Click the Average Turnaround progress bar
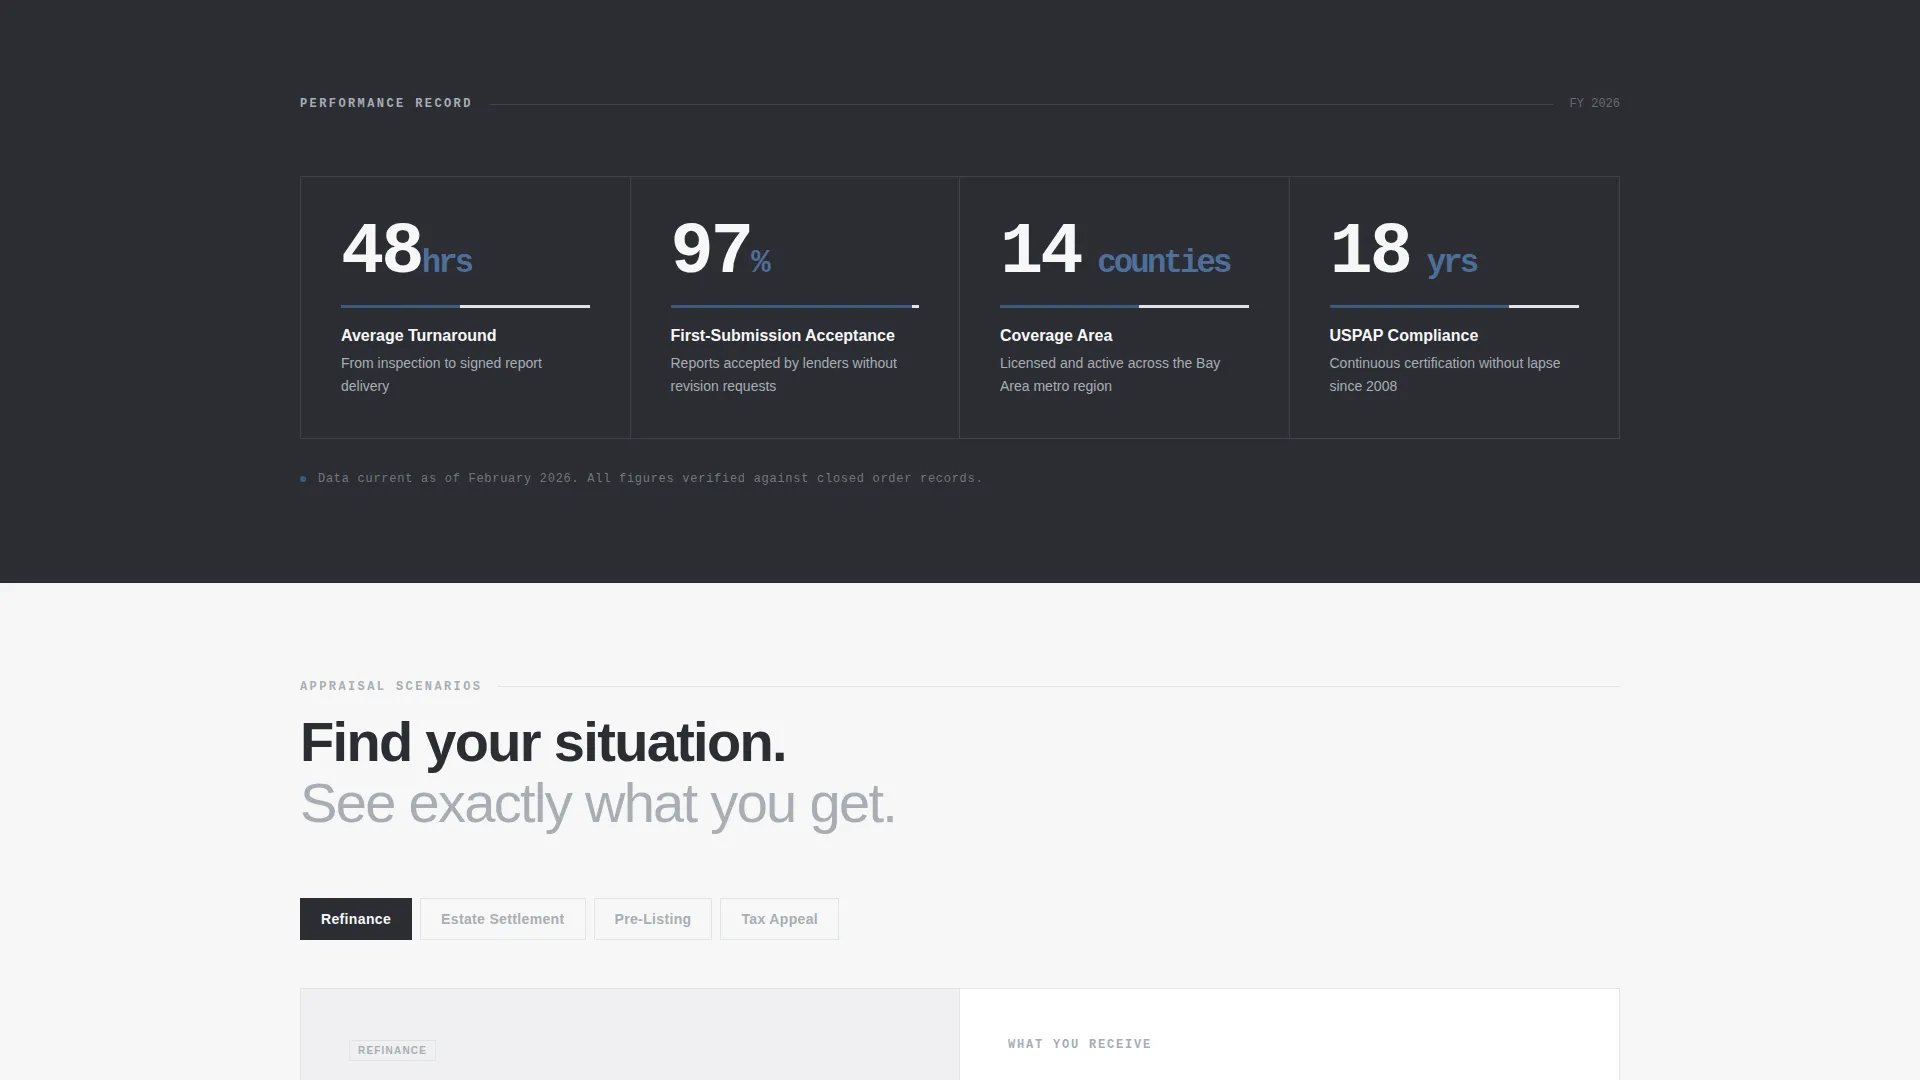Screen dimensions: 1920x1080 pyautogui.click(x=465, y=306)
